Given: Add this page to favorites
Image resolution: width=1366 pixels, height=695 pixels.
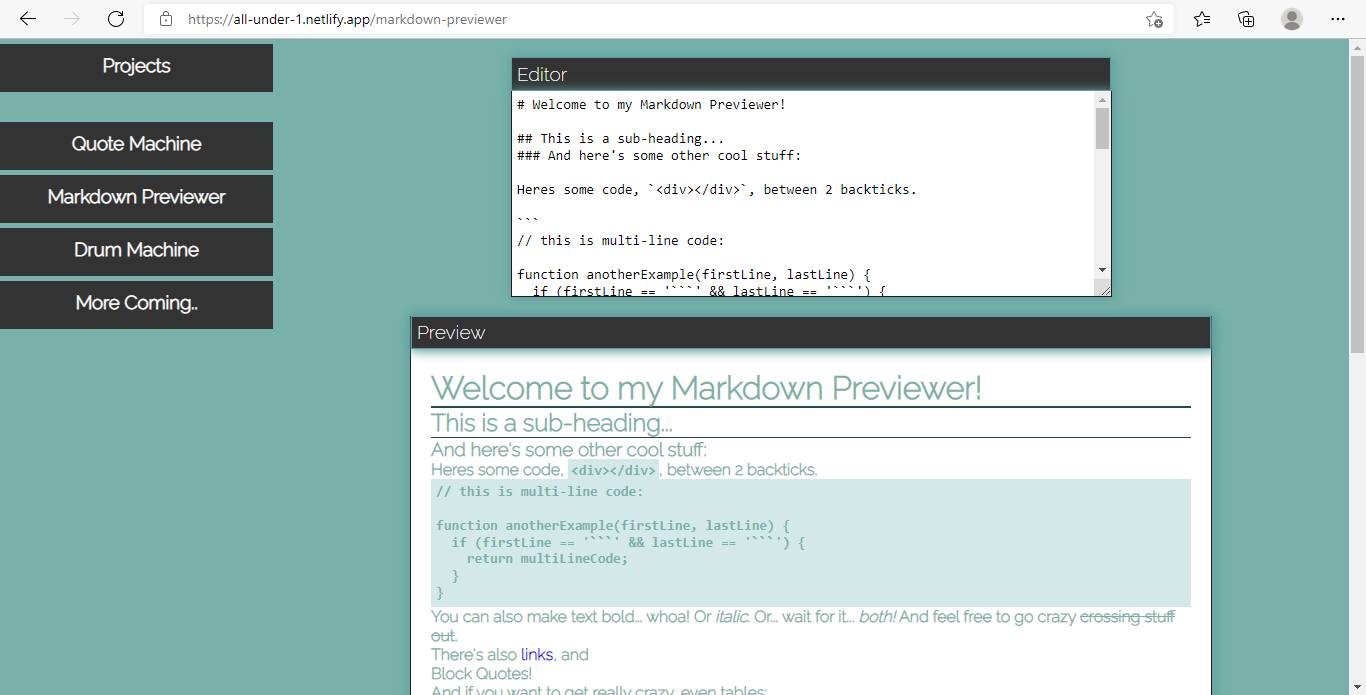Looking at the screenshot, I should pos(1154,19).
